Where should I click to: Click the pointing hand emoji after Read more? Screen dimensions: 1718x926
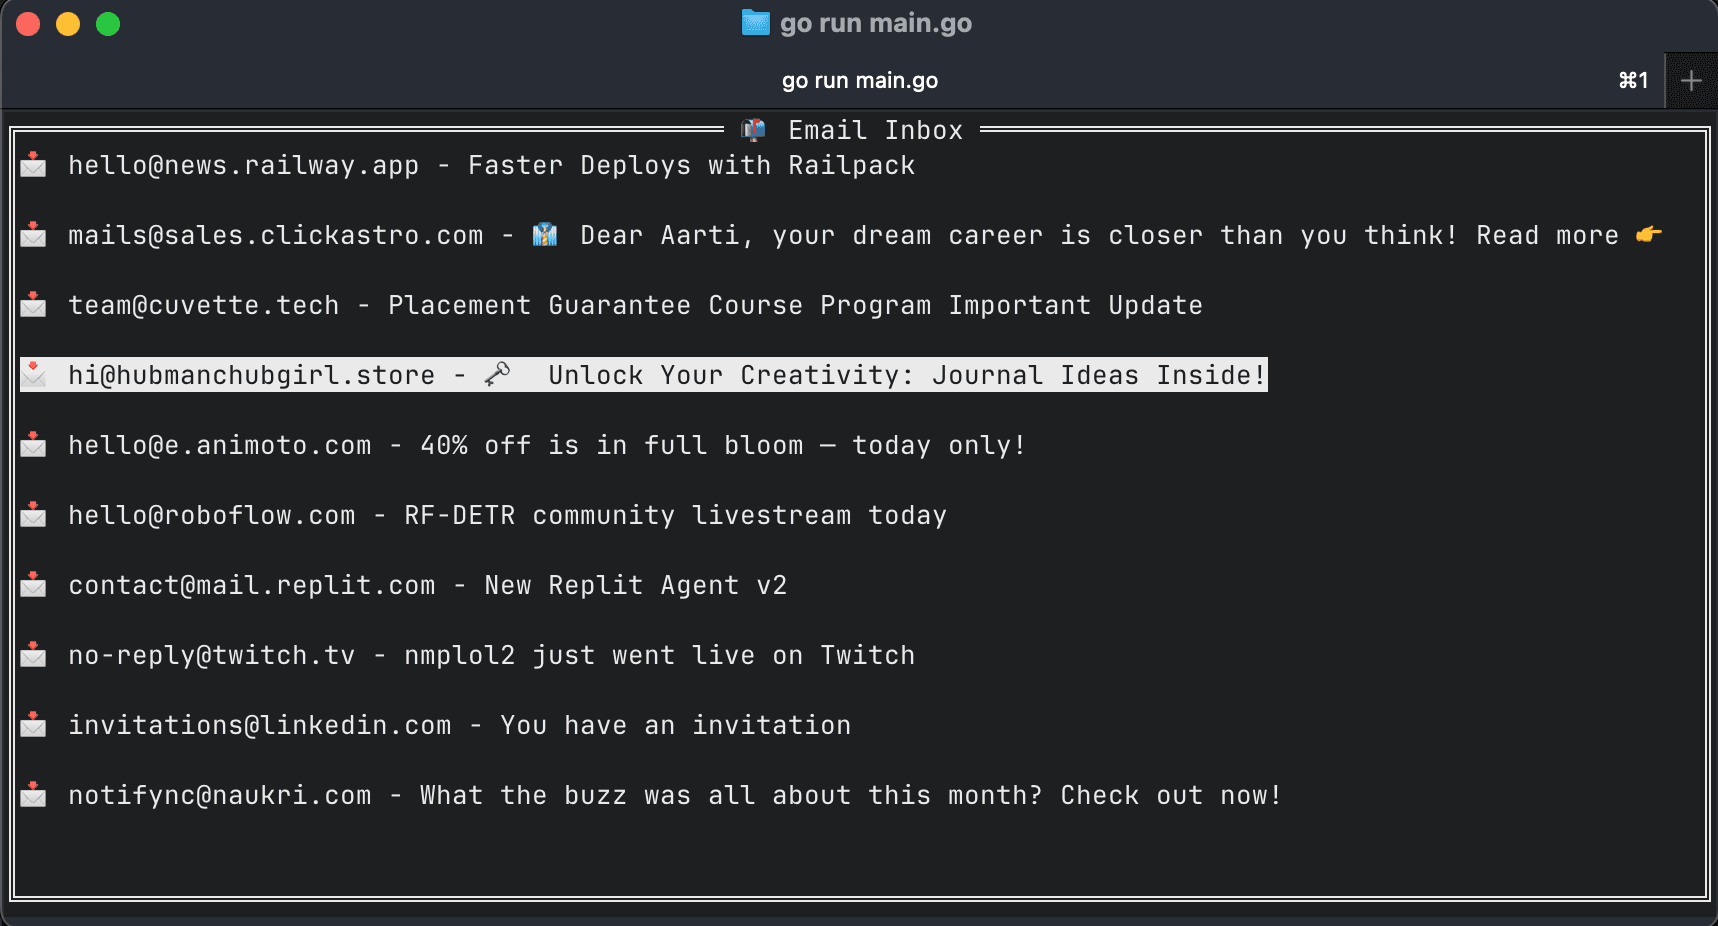point(1648,235)
